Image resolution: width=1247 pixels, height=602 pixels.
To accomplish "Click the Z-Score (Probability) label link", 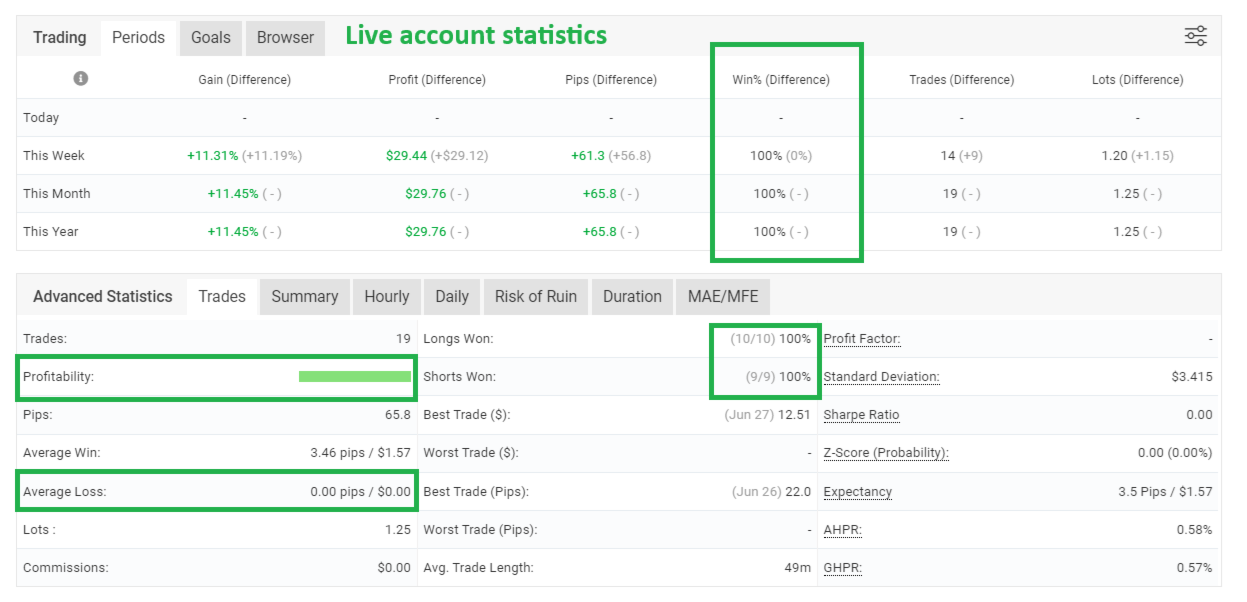I will click(x=886, y=453).
